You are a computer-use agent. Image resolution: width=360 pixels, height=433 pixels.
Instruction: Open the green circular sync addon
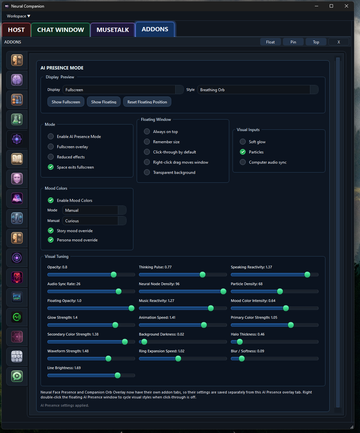pos(17,317)
